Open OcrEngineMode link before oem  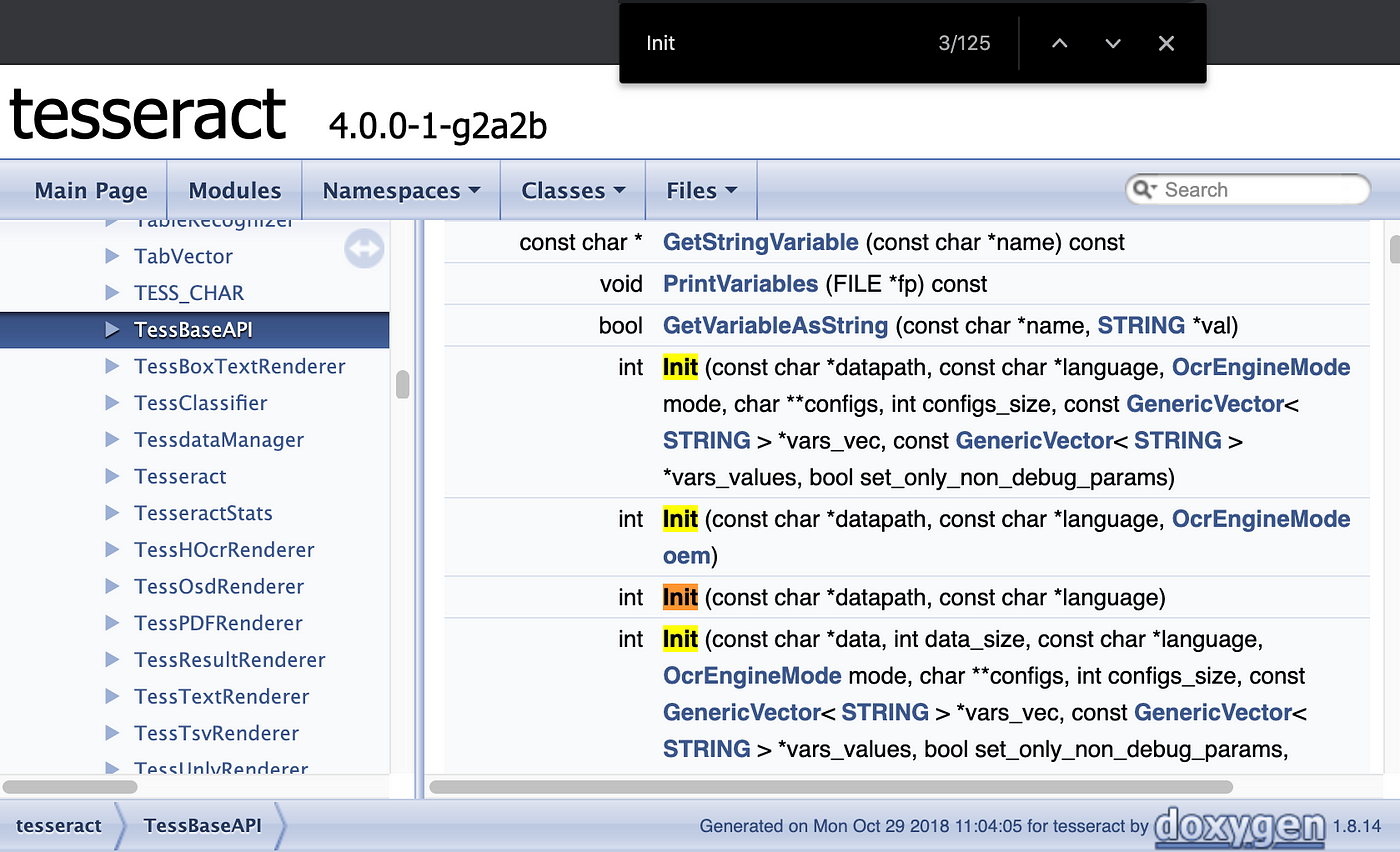[x=1261, y=519]
